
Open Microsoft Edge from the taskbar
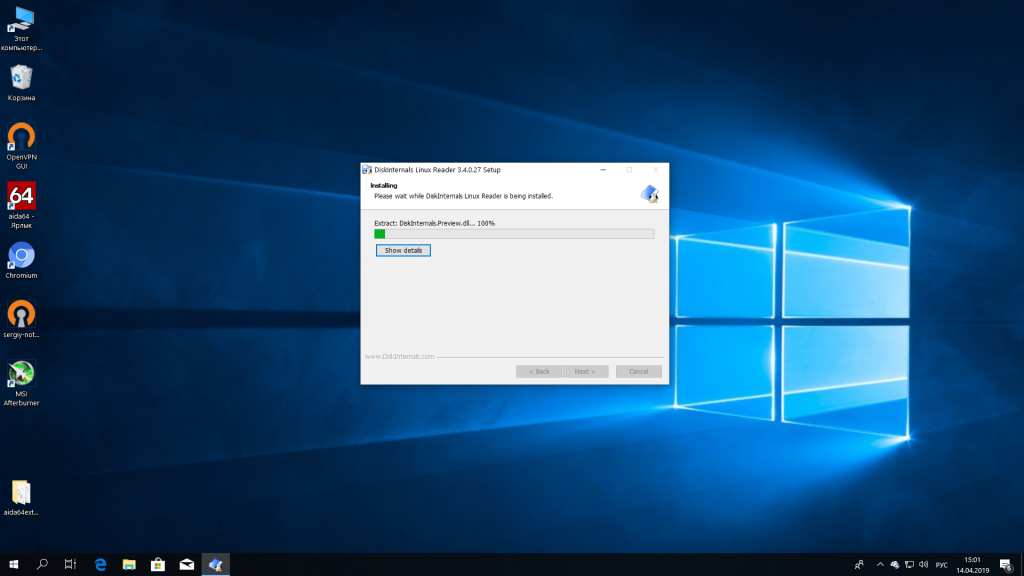pos(100,565)
